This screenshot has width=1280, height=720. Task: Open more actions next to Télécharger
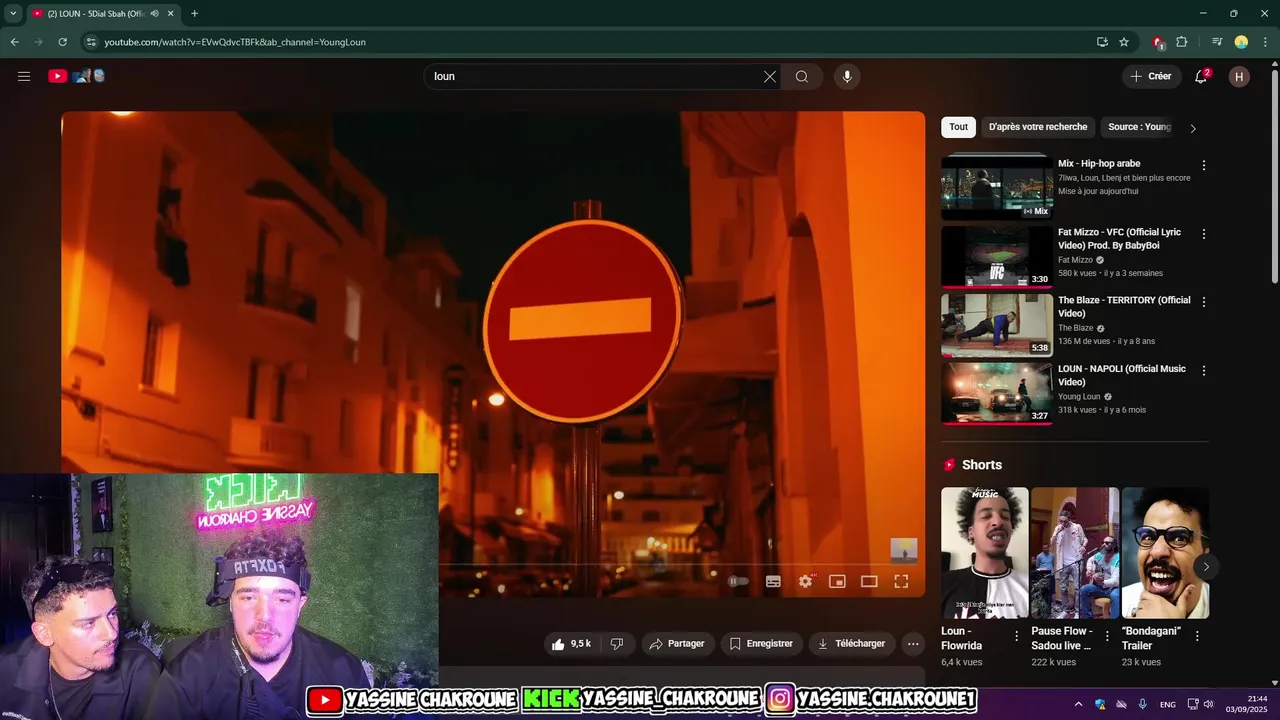[x=912, y=644]
